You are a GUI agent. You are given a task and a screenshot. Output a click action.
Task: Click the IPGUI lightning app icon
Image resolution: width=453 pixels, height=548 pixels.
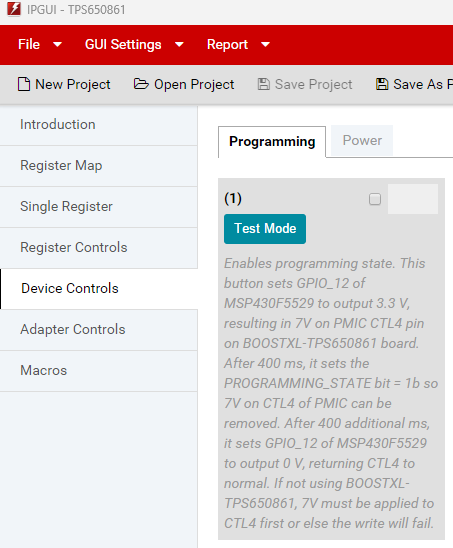(14, 9)
